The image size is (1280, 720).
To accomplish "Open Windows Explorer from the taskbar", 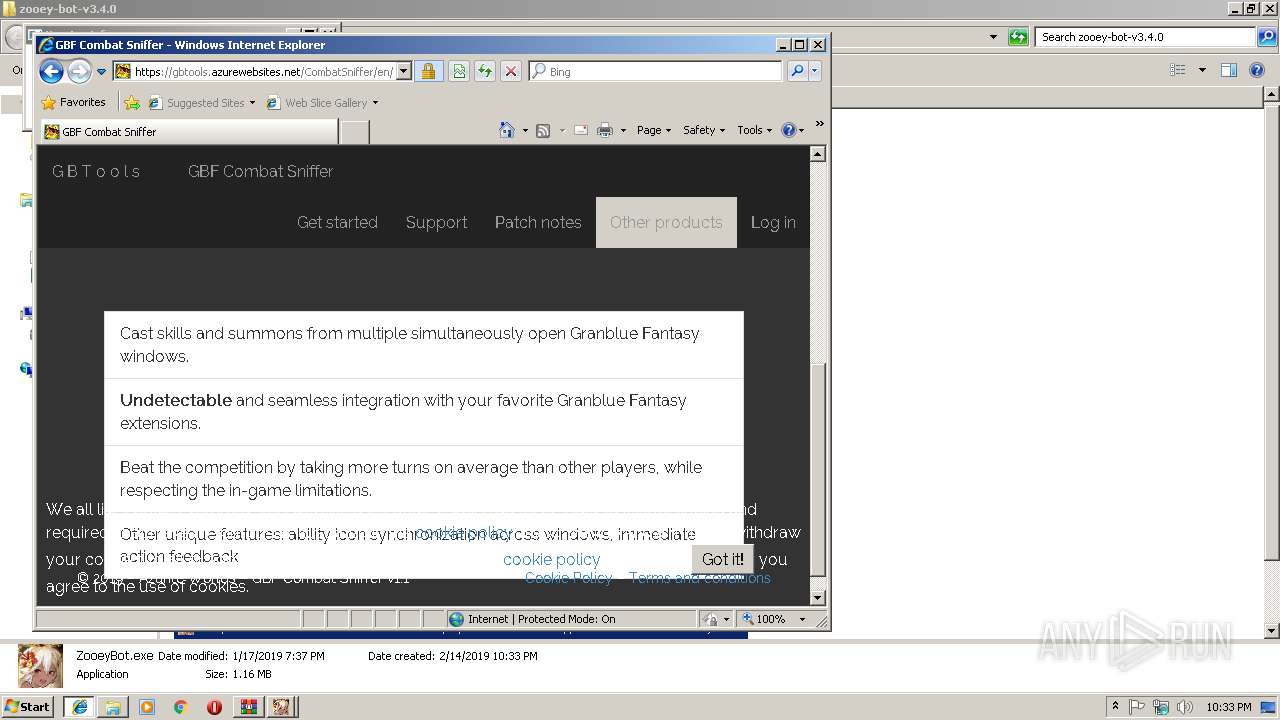I will (113, 706).
